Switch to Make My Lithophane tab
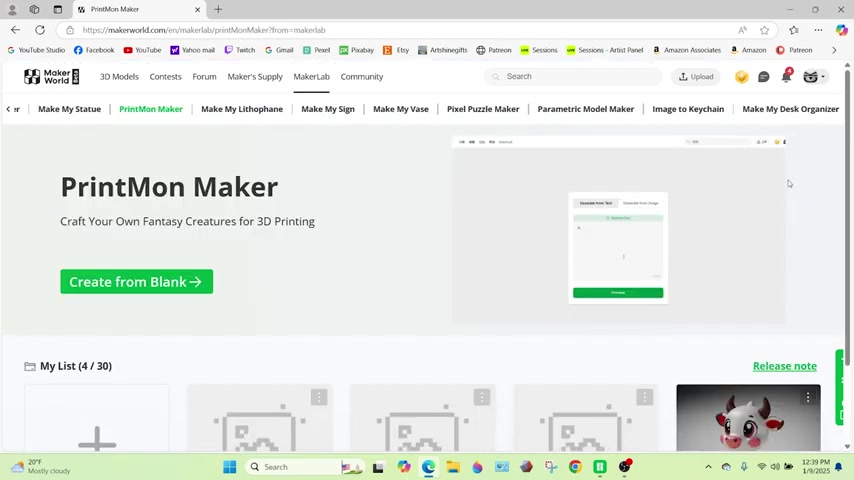Image resolution: width=854 pixels, height=480 pixels. click(x=242, y=109)
